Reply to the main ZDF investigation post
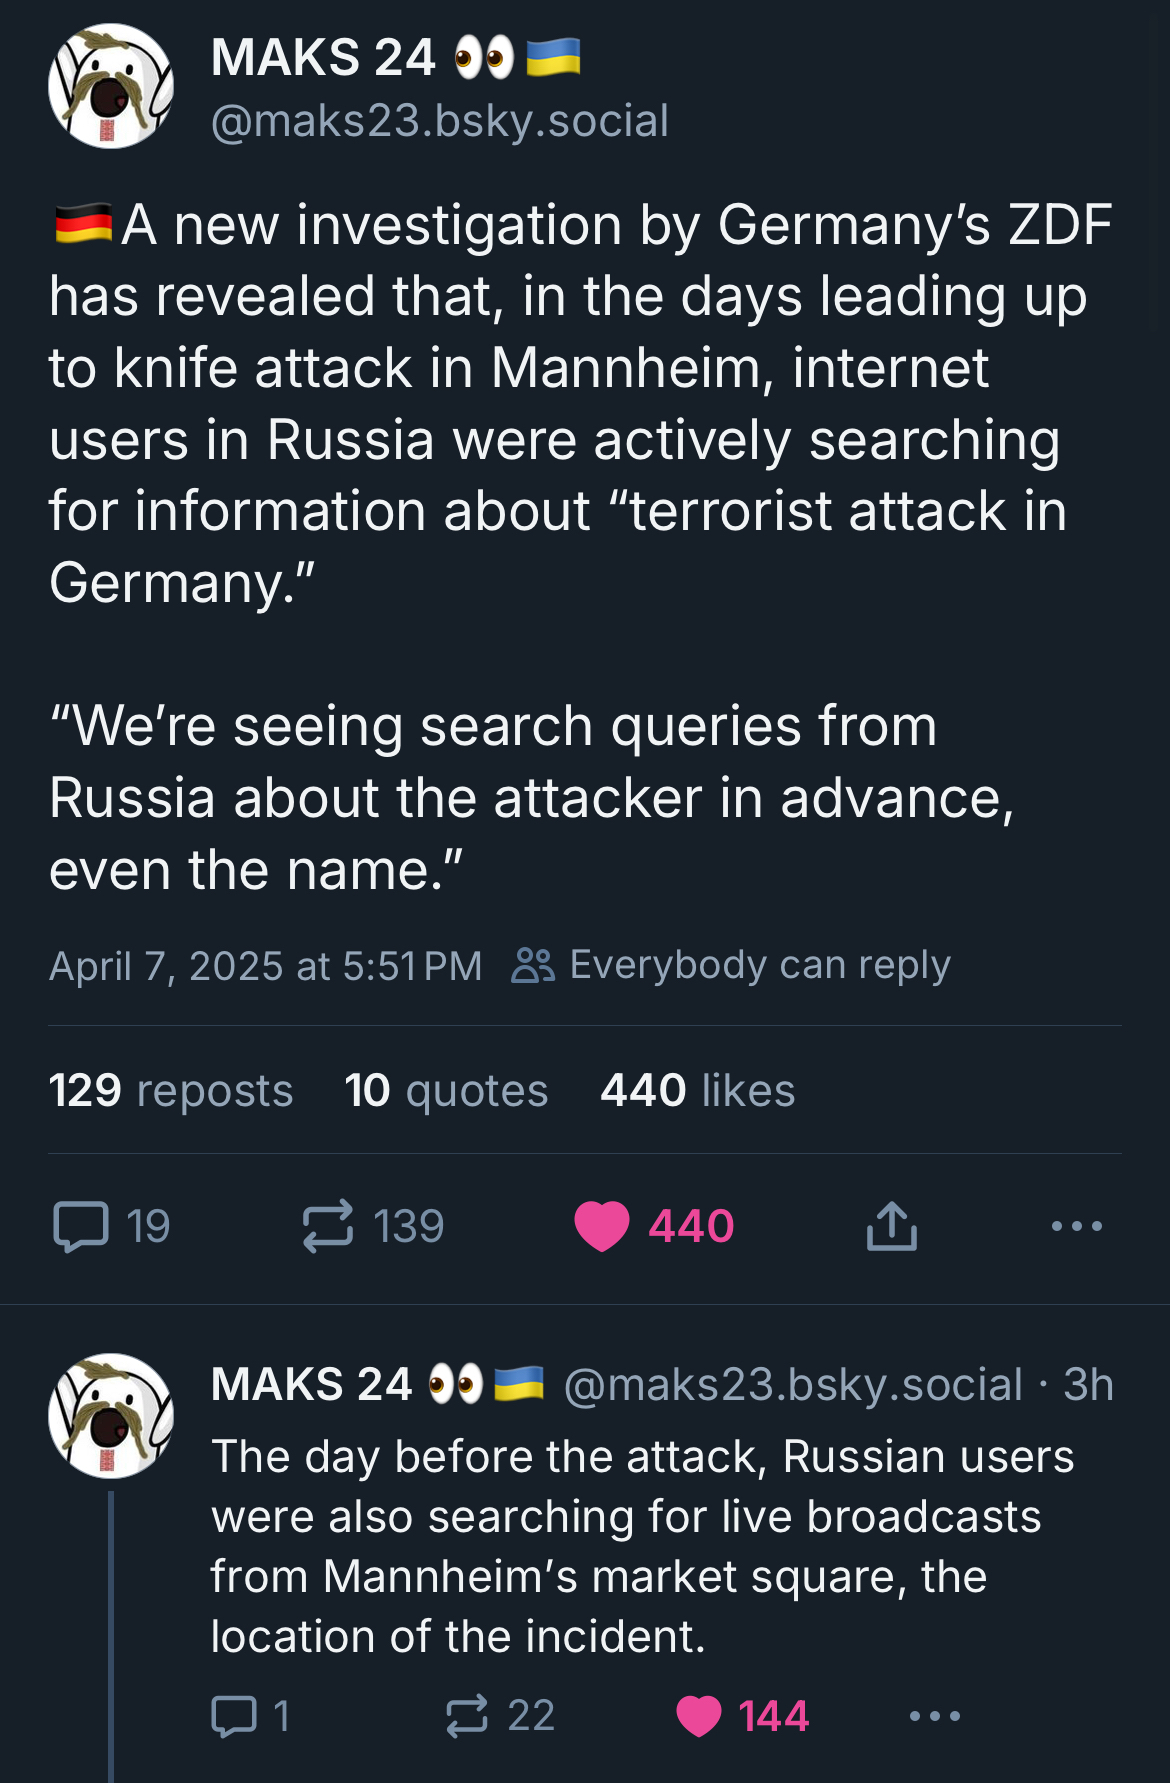Screen dimensions: 1170x1783 pos(81,1226)
